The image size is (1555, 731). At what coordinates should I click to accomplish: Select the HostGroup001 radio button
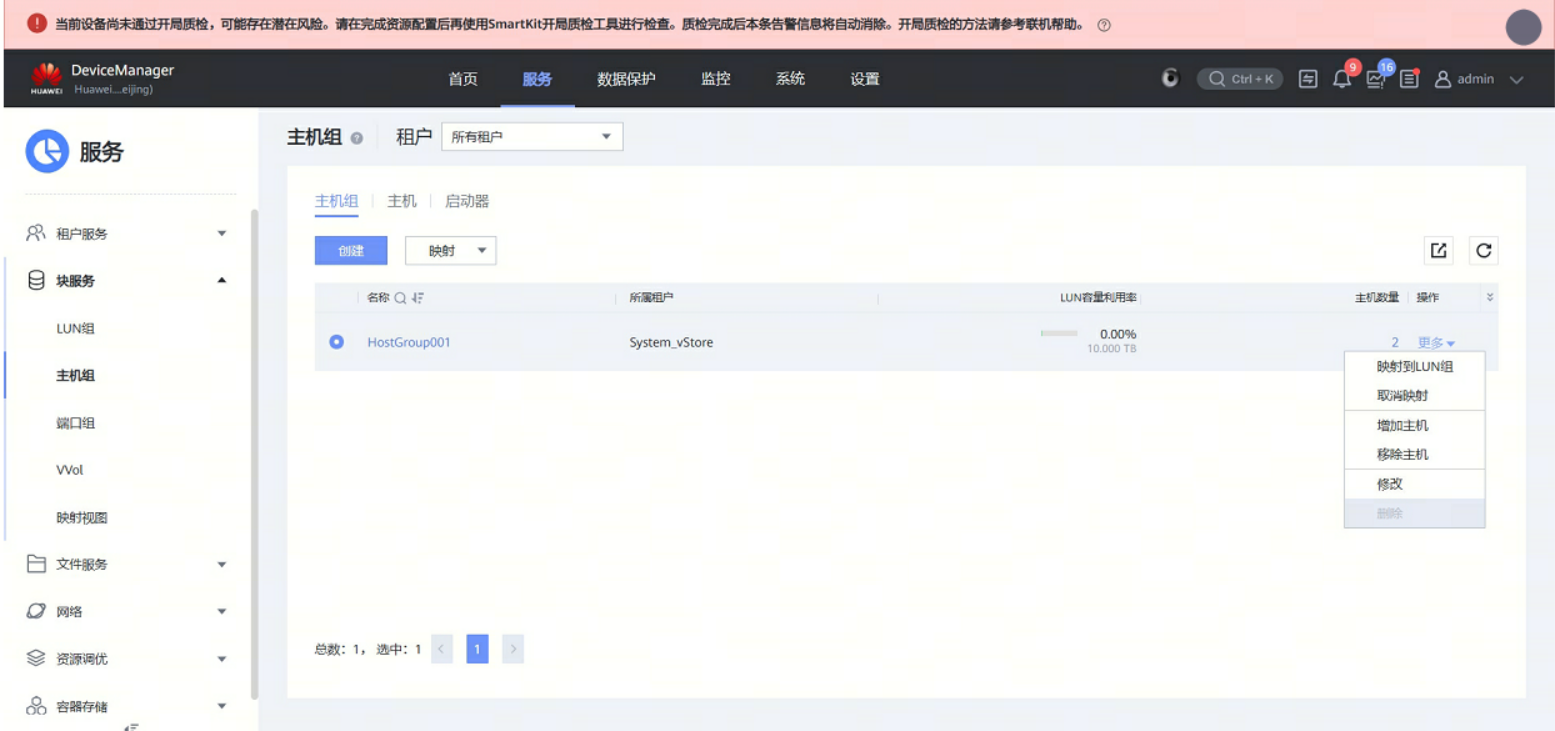point(337,342)
